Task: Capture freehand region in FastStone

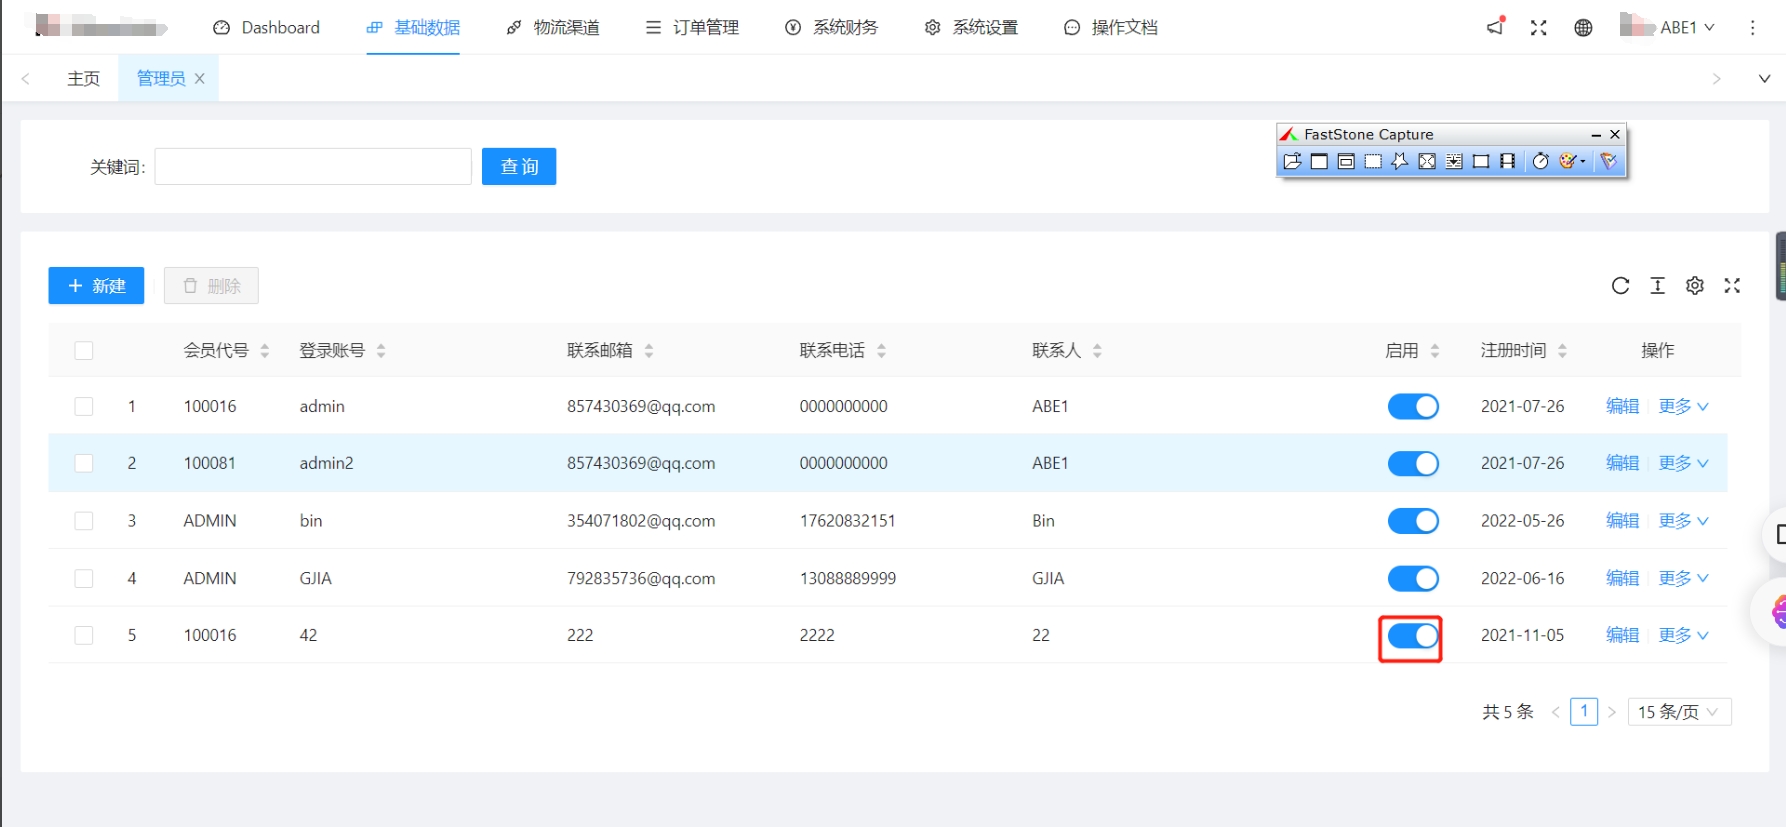Action: pos(1400,161)
